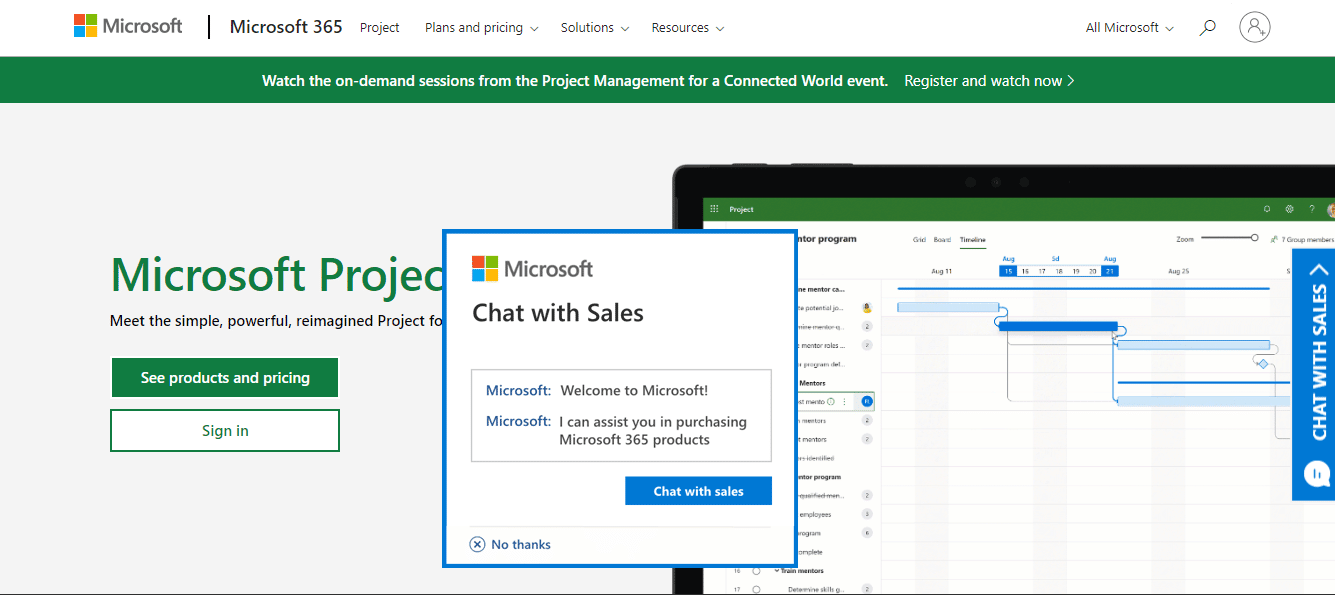1335x595 pixels.
Task: Select the Timeline tab
Action: coord(973,240)
